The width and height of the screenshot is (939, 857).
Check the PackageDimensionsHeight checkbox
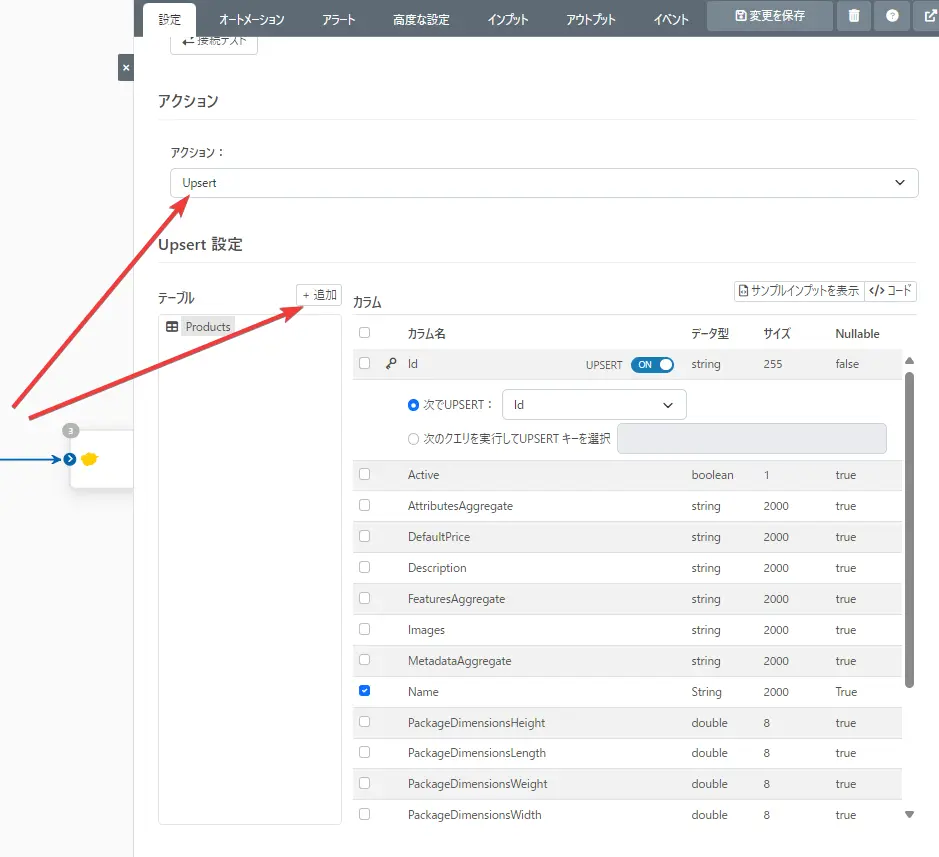pos(364,722)
